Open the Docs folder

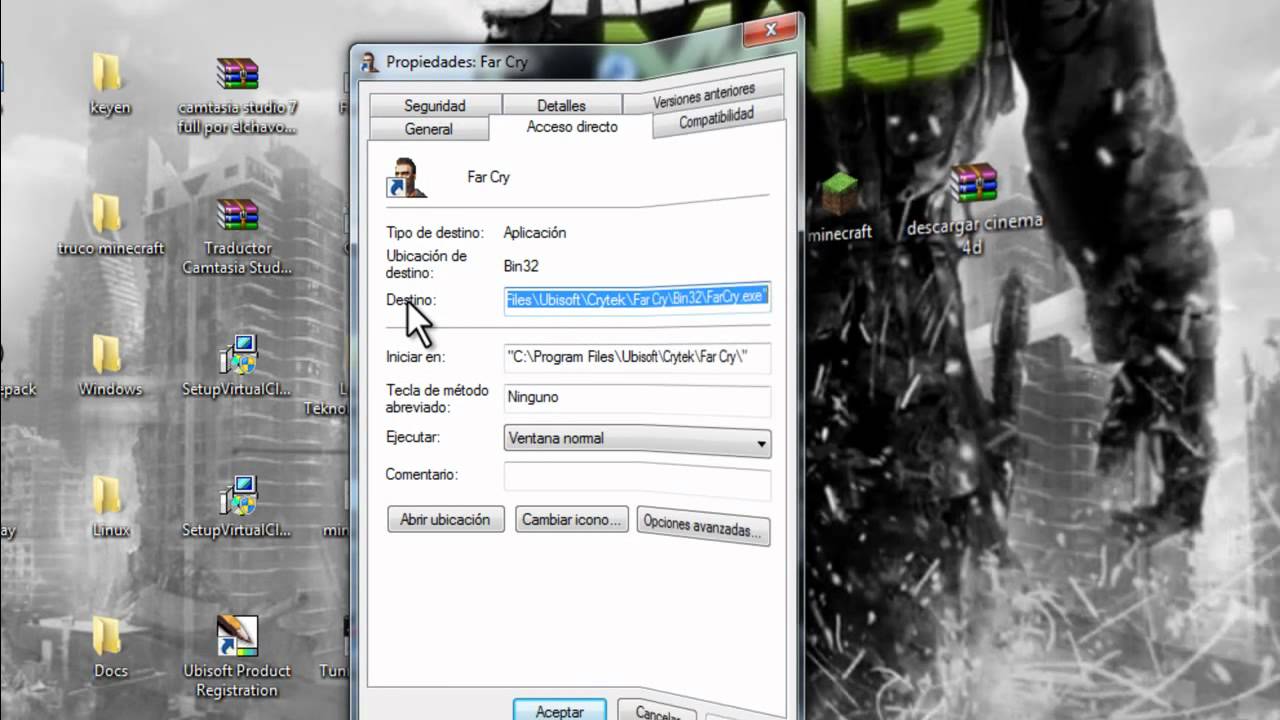click(107, 636)
